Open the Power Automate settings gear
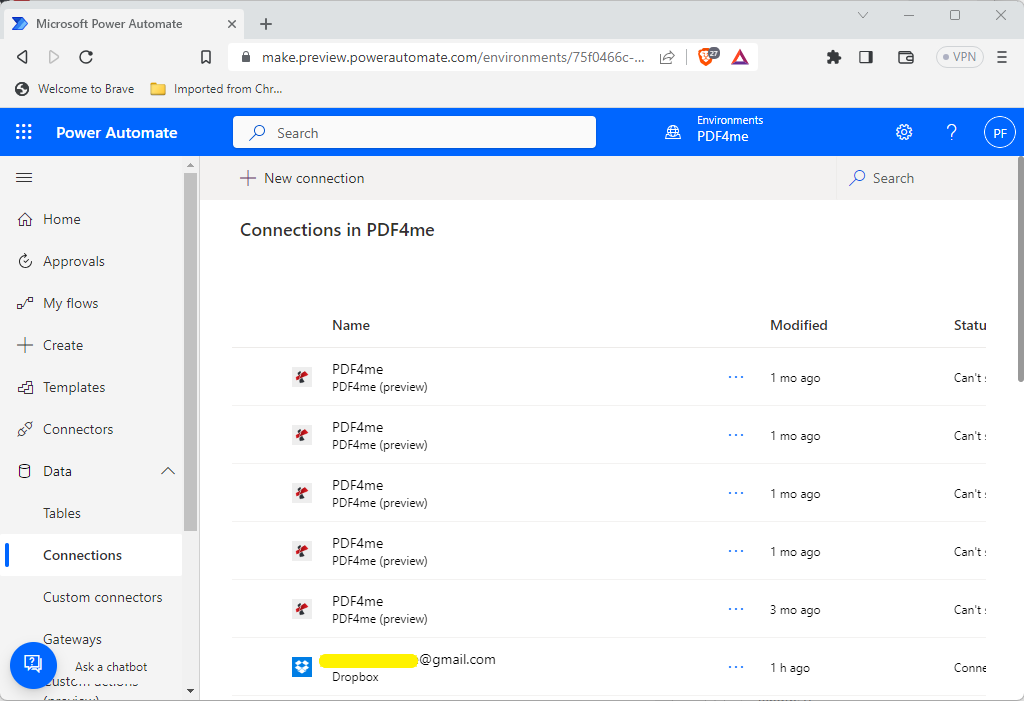 (x=904, y=131)
